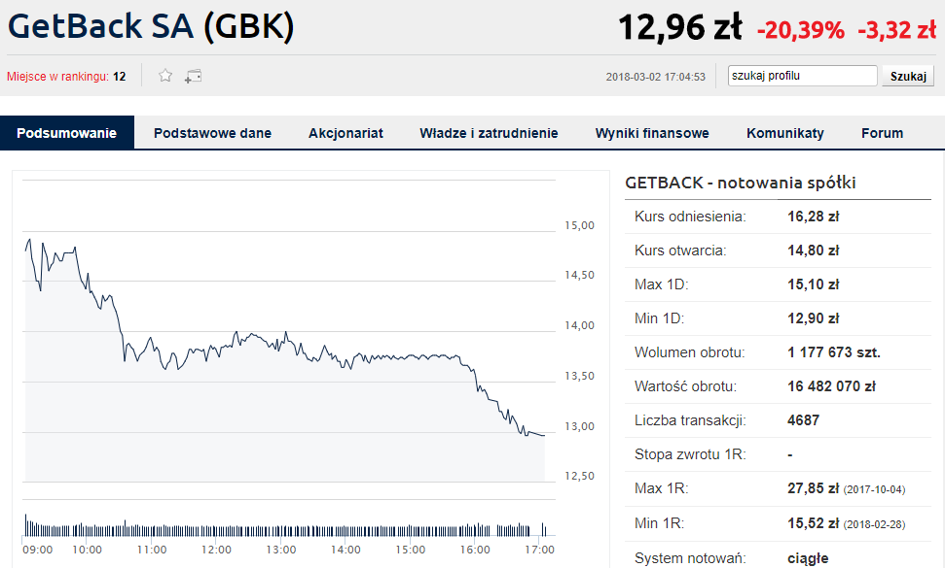Image resolution: width=945 pixels, height=568 pixels.
Task: Click Wartość obrotu value 16 482 070 zł
Action: tap(831, 386)
